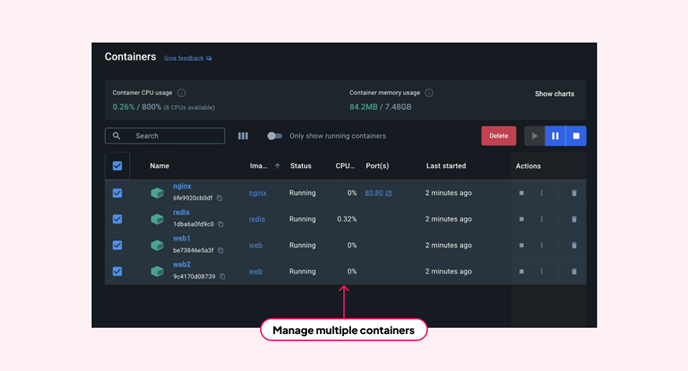688x371 pixels.
Task: Stop the nginx container
Action: point(521,193)
